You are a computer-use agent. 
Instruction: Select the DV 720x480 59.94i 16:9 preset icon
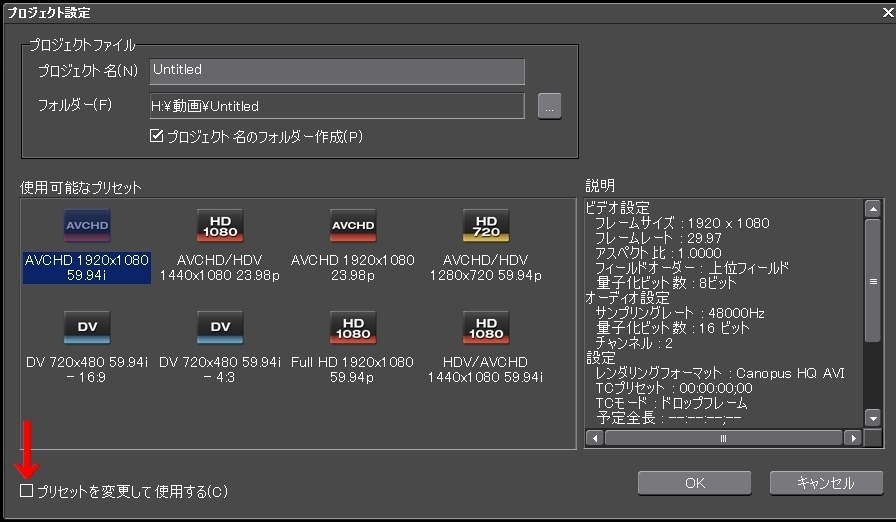(87, 327)
